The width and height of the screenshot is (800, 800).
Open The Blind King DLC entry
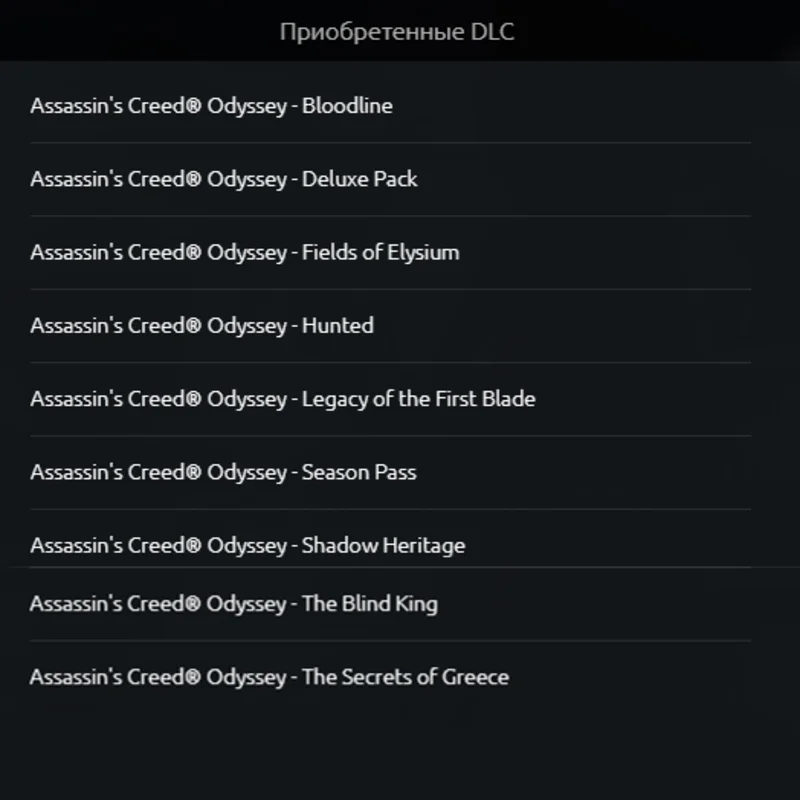tap(234, 604)
